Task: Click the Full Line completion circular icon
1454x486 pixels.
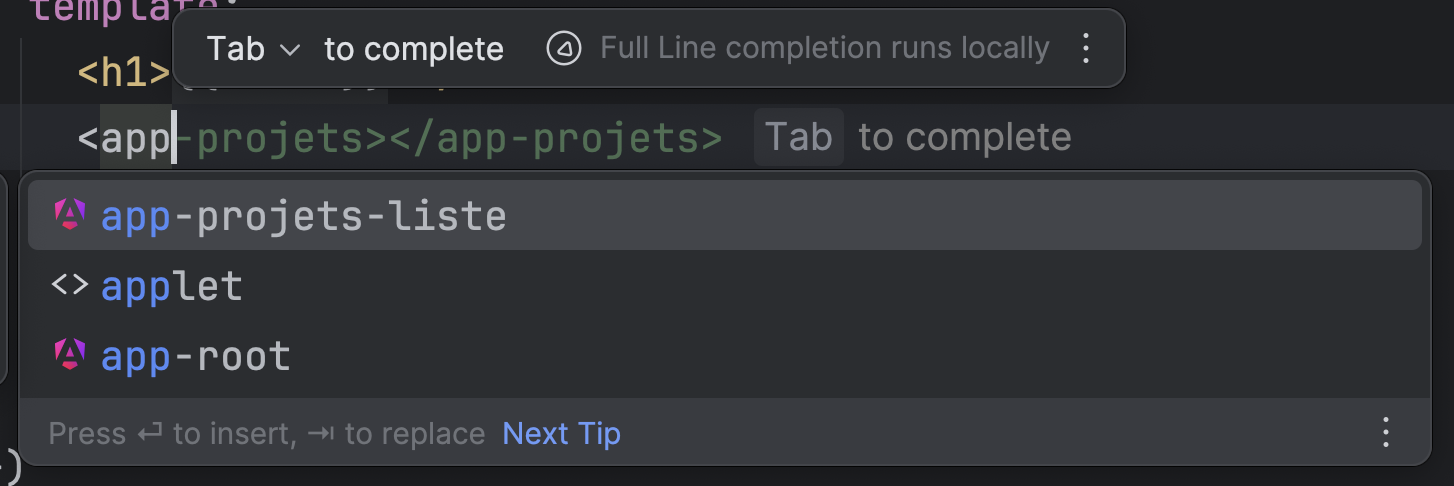Action: tap(564, 48)
